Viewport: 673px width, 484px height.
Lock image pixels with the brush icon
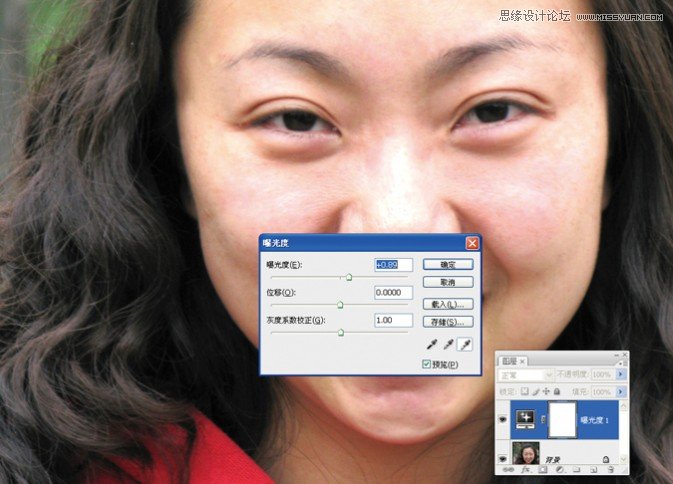tap(536, 391)
